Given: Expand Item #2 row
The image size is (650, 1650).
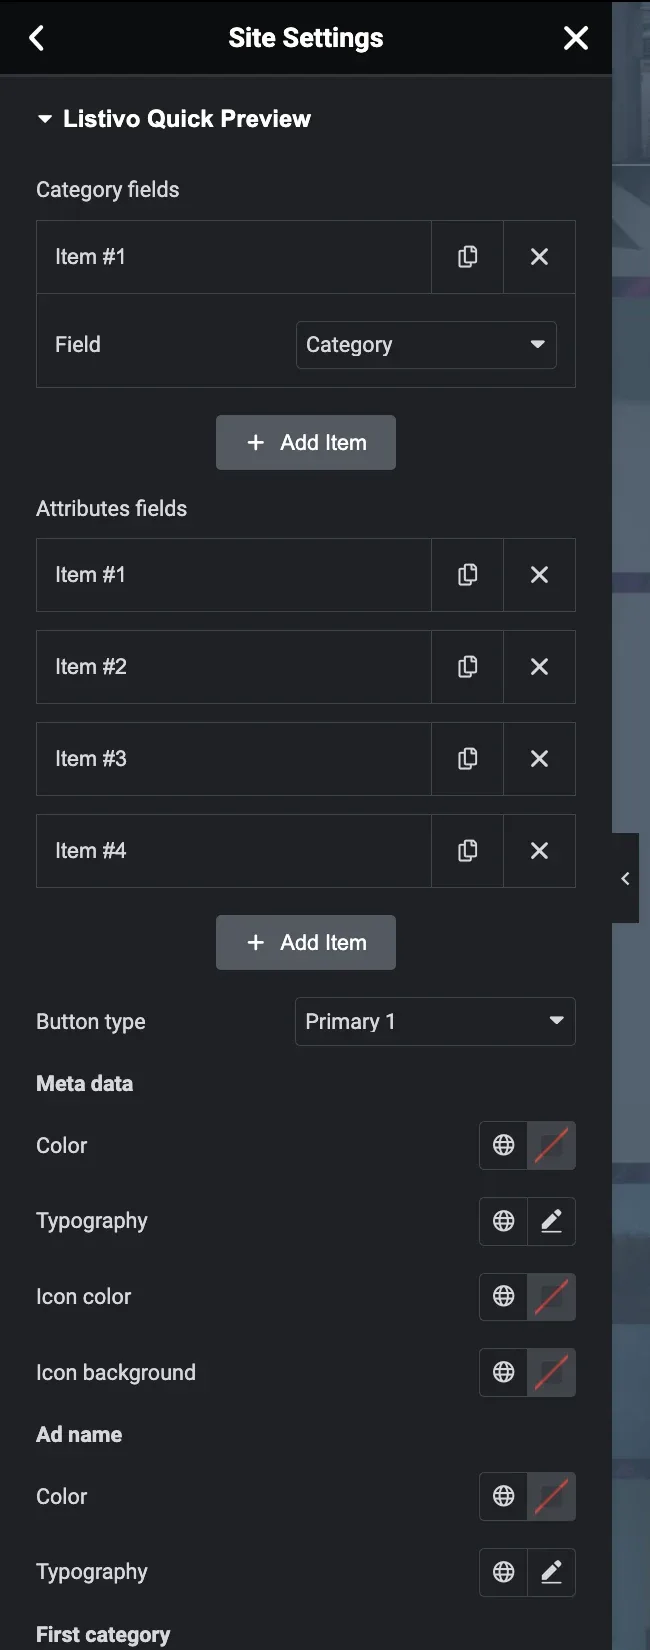Looking at the screenshot, I should pyautogui.click(x=234, y=667).
